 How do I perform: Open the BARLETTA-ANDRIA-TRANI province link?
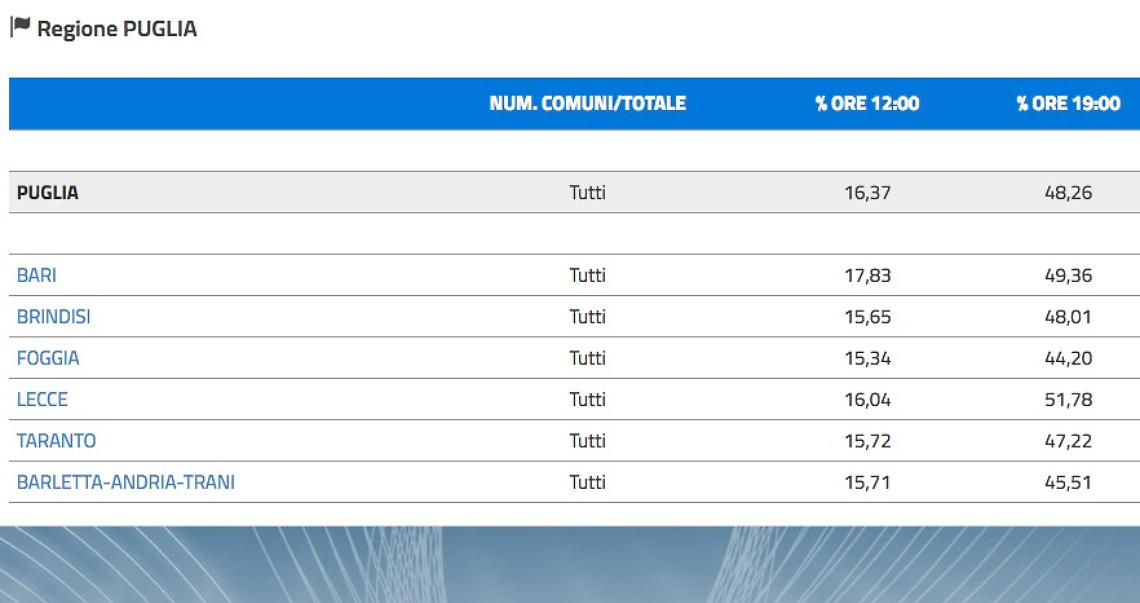pos(126,482)
